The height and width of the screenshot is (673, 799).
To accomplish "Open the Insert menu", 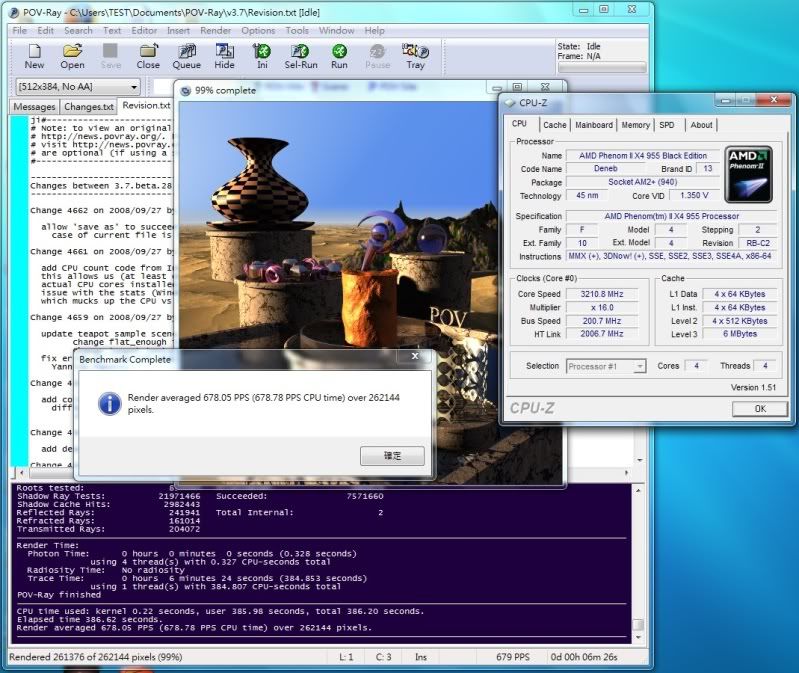I will (x=178, y=31).
